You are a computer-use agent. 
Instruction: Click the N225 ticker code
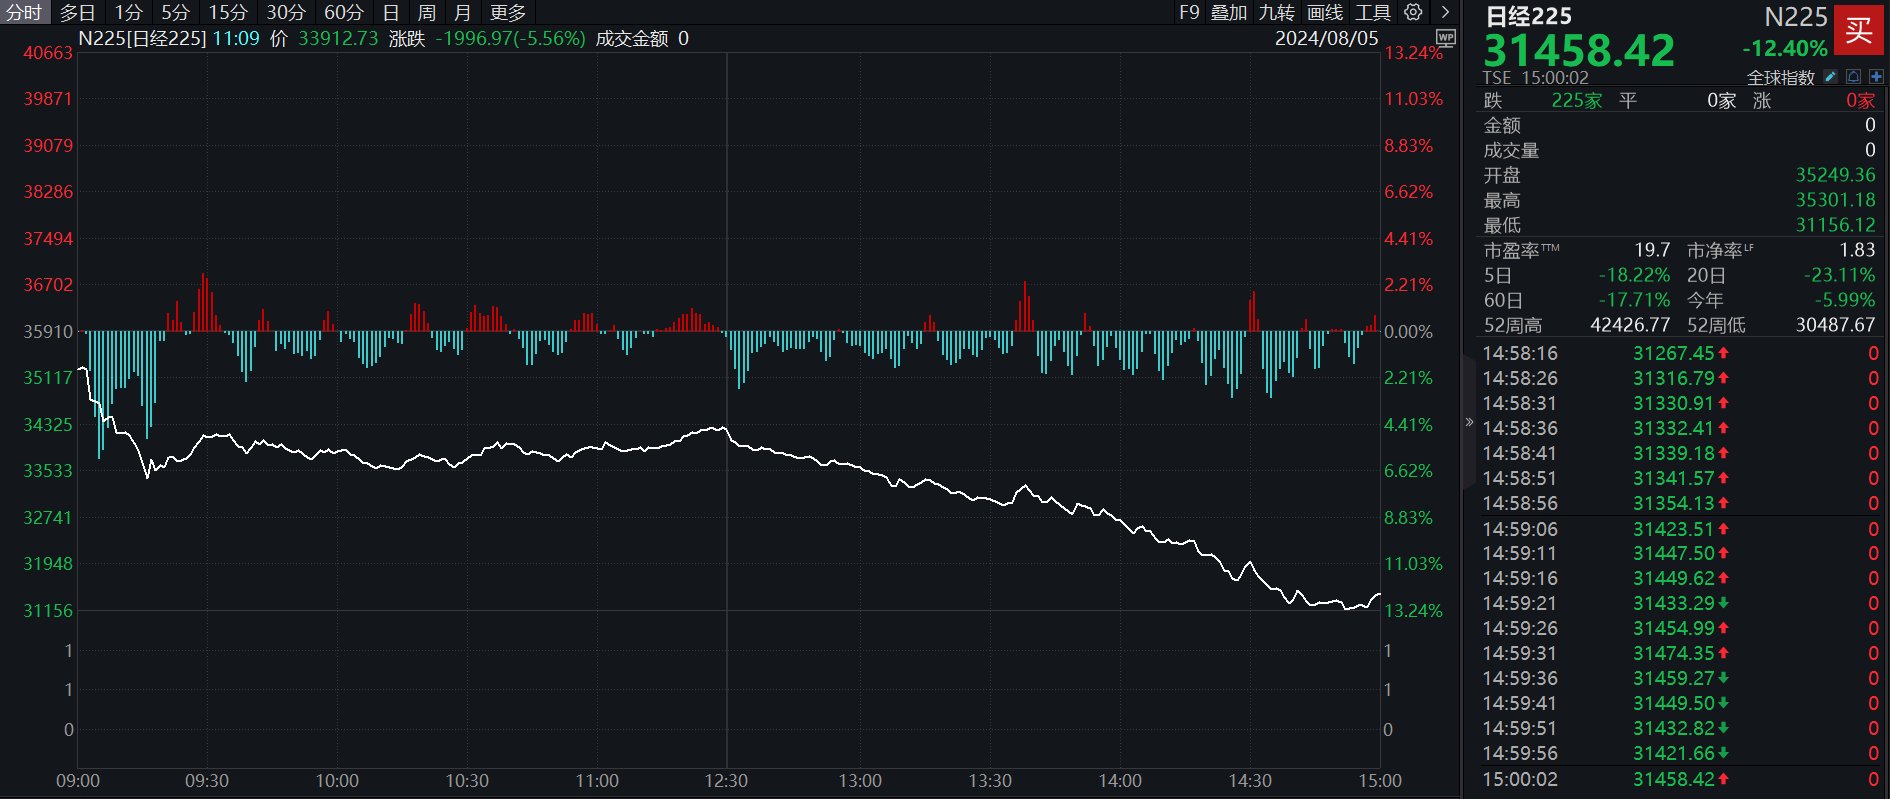[1796, 17]
